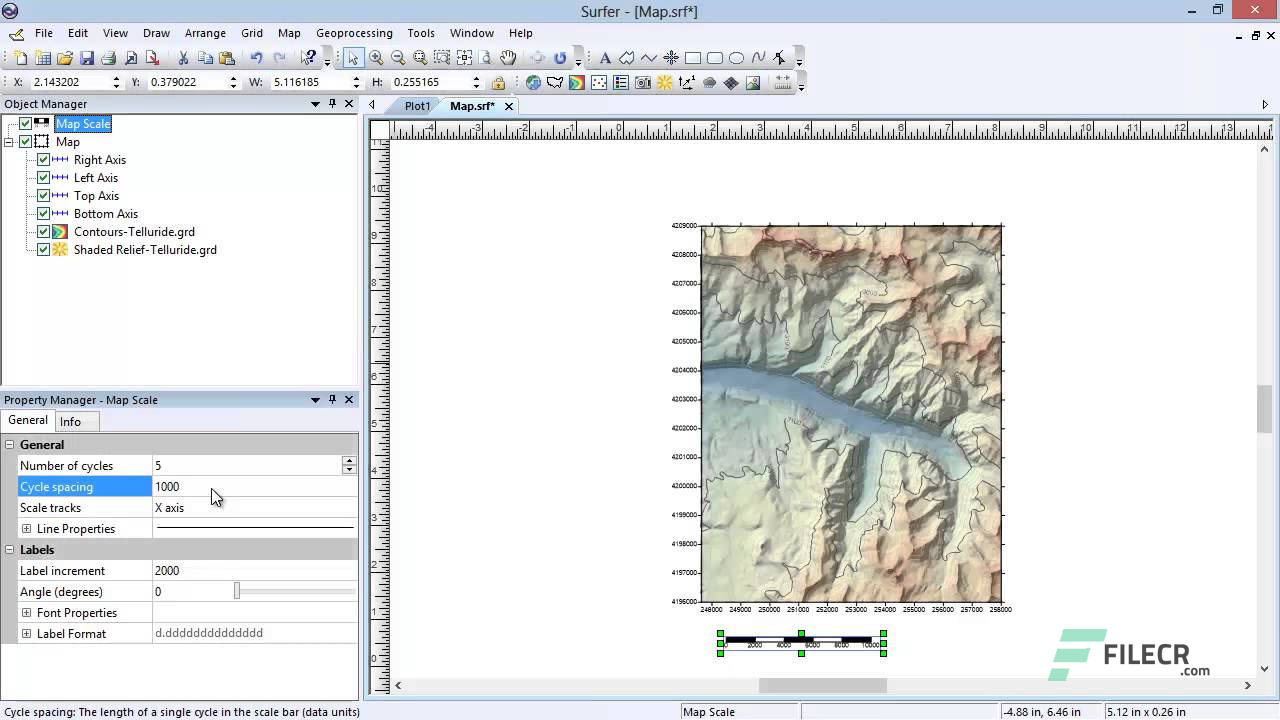1280x720 pixels.
Task: Expand the Font Properties group
Action: click(27, 613)
